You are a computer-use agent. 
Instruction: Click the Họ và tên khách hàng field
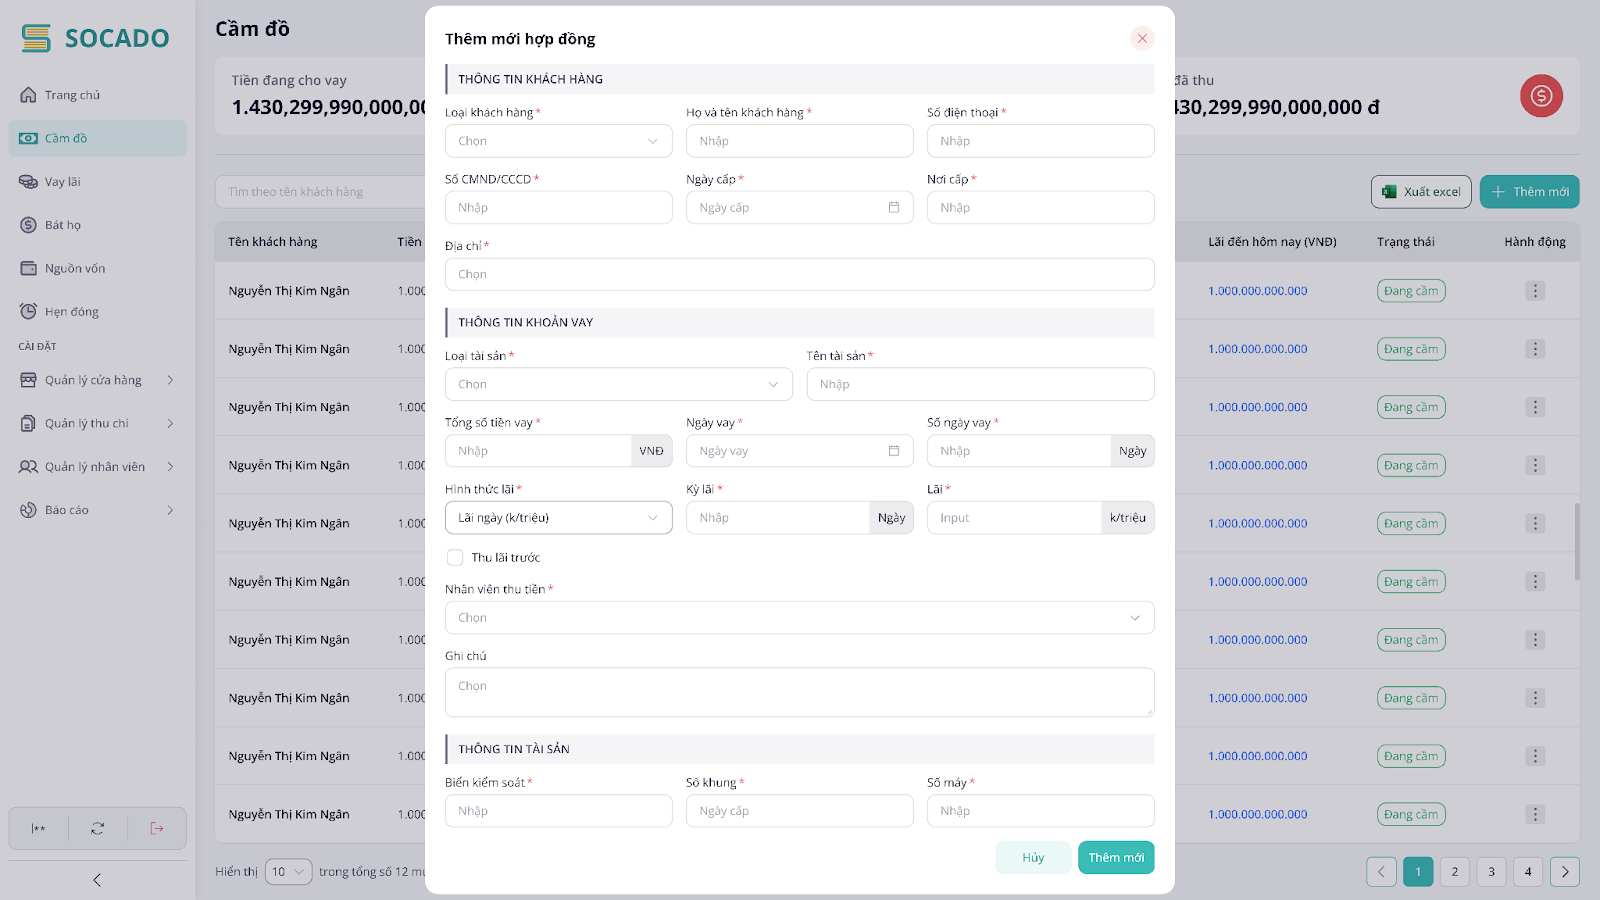pyautogui.click(x=799, y=141)
